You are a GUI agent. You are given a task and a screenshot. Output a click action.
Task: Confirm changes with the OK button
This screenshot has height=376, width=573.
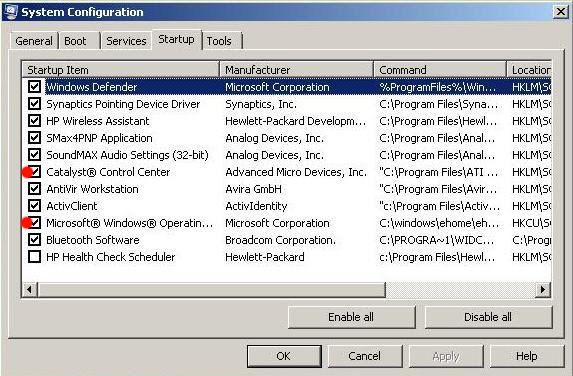point(284,356)
